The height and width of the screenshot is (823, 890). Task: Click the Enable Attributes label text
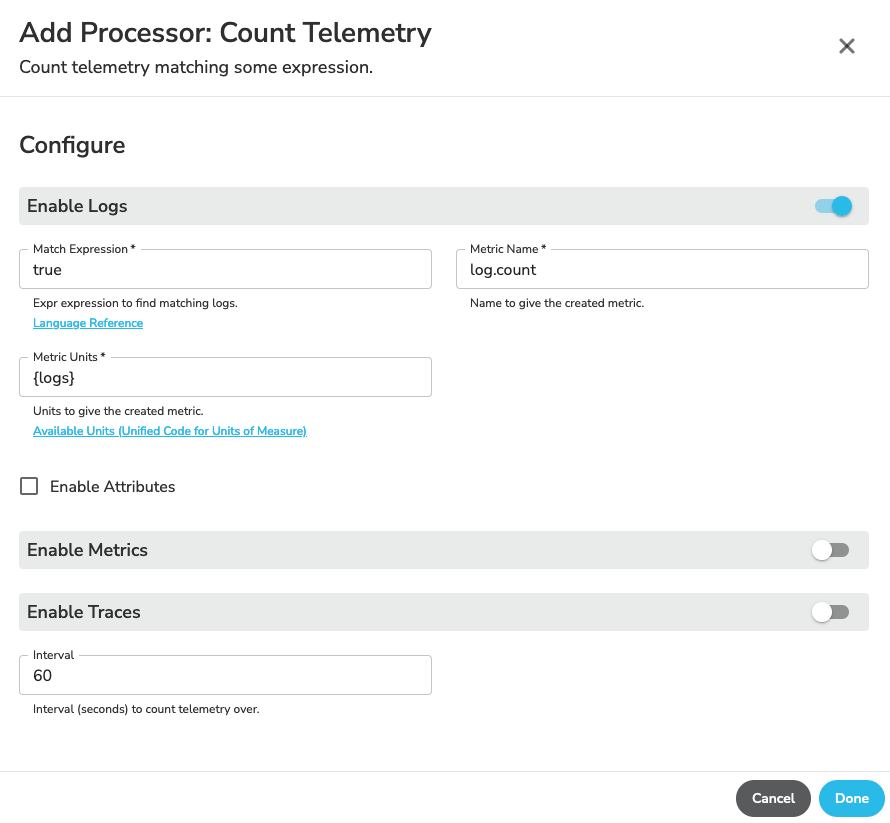point(112,486)
